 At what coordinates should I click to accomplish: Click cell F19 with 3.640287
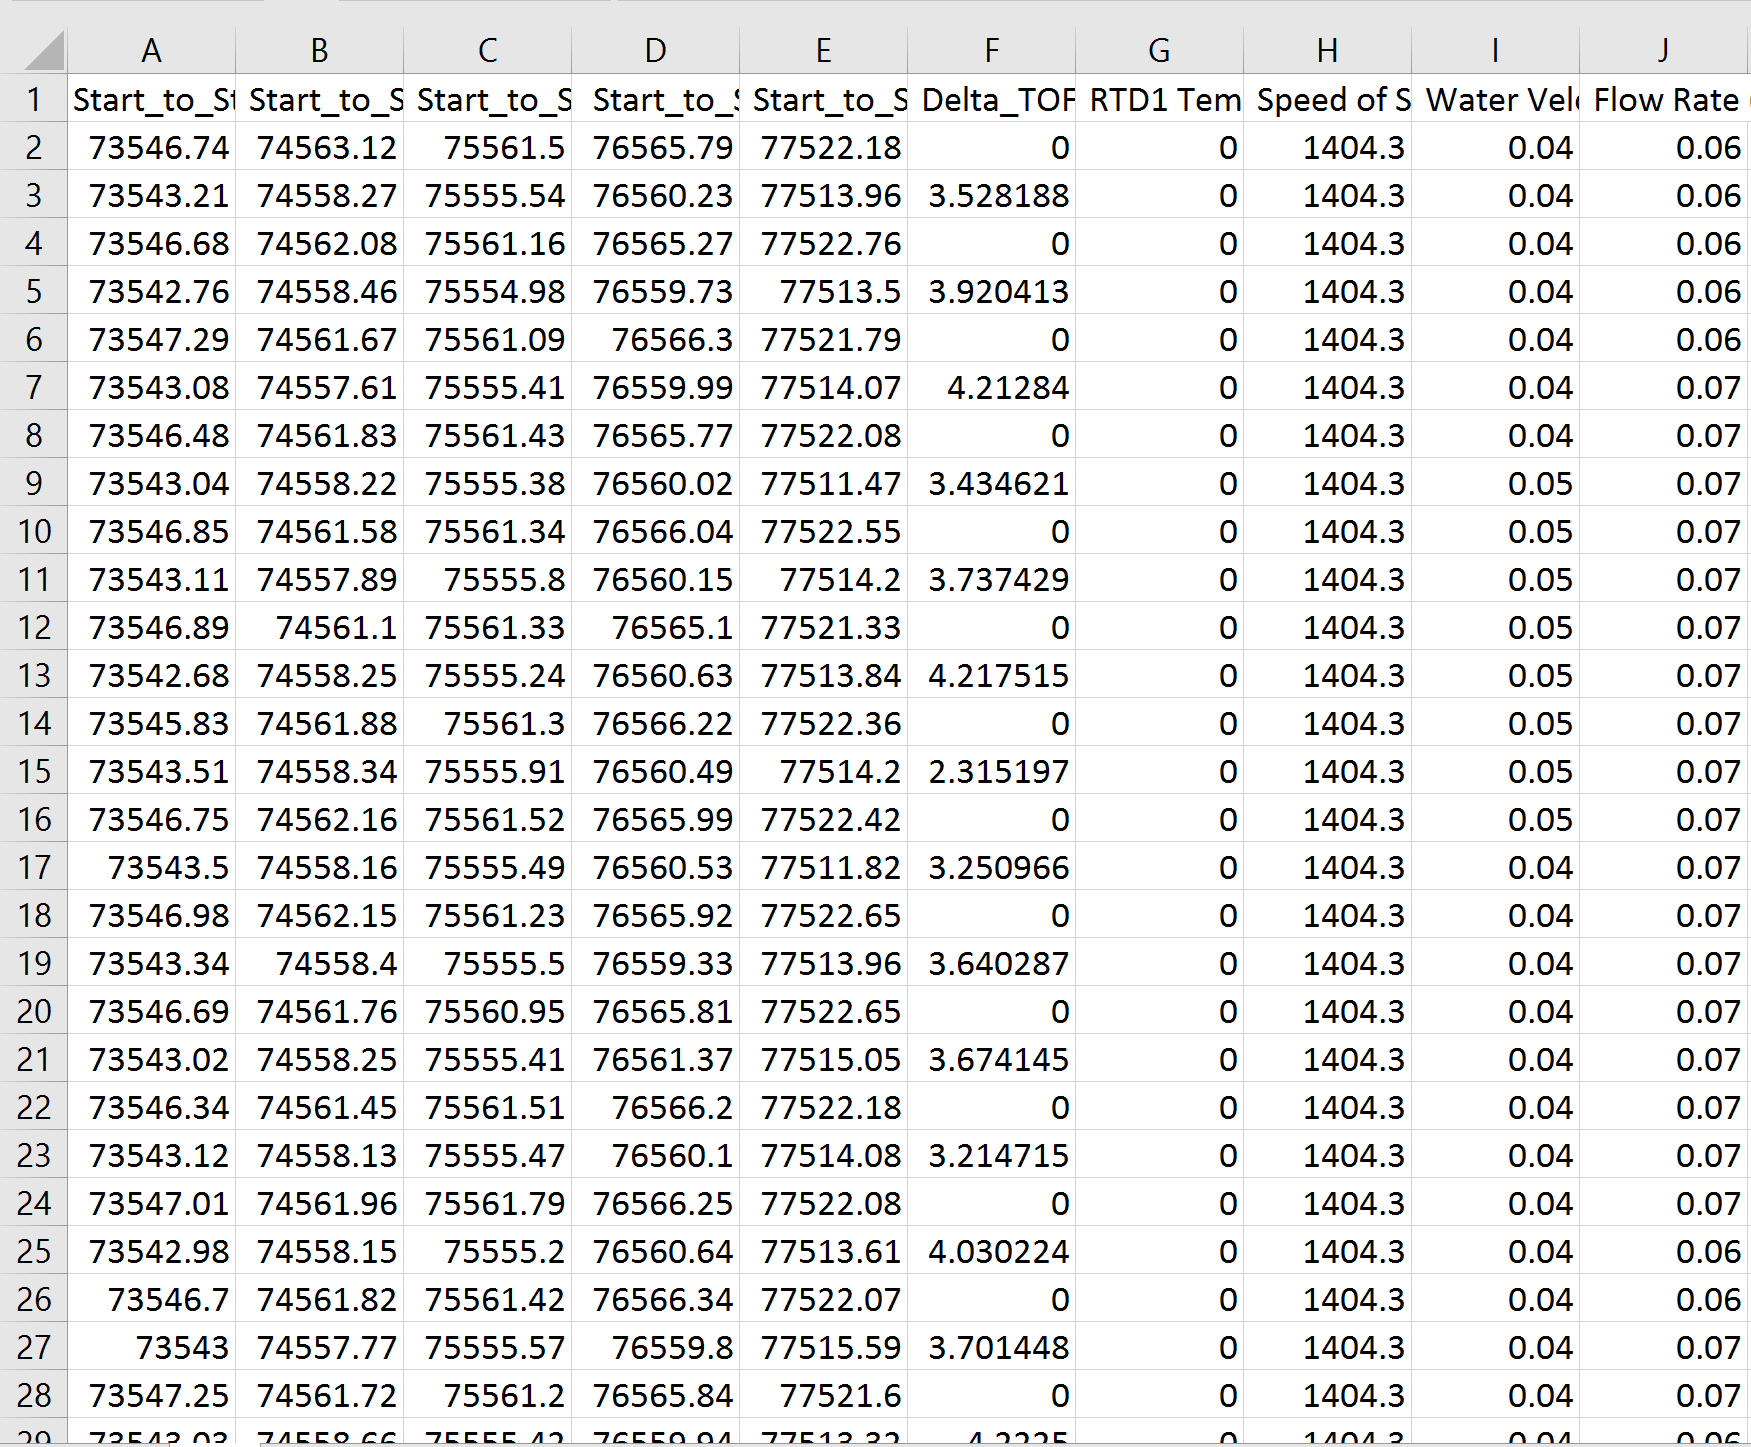tap(991, 963)
